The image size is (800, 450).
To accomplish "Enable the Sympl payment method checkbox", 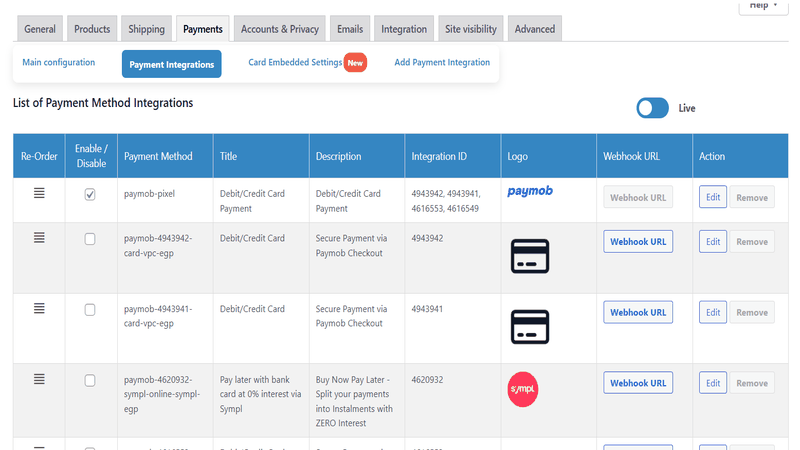I will (90, 381).
